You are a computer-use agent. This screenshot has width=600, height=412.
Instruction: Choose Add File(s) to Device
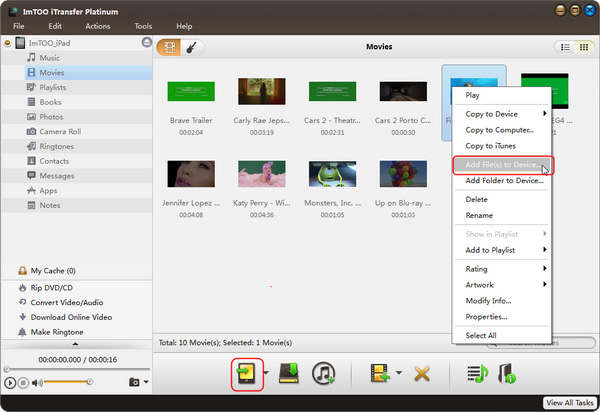pos(501,165)
